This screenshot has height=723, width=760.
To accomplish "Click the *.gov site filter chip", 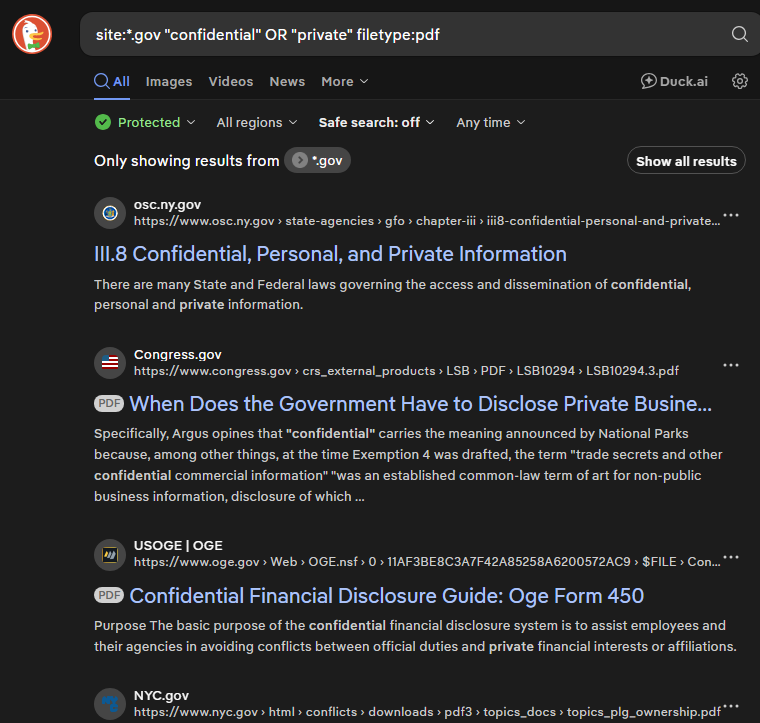I will (317, 160).
